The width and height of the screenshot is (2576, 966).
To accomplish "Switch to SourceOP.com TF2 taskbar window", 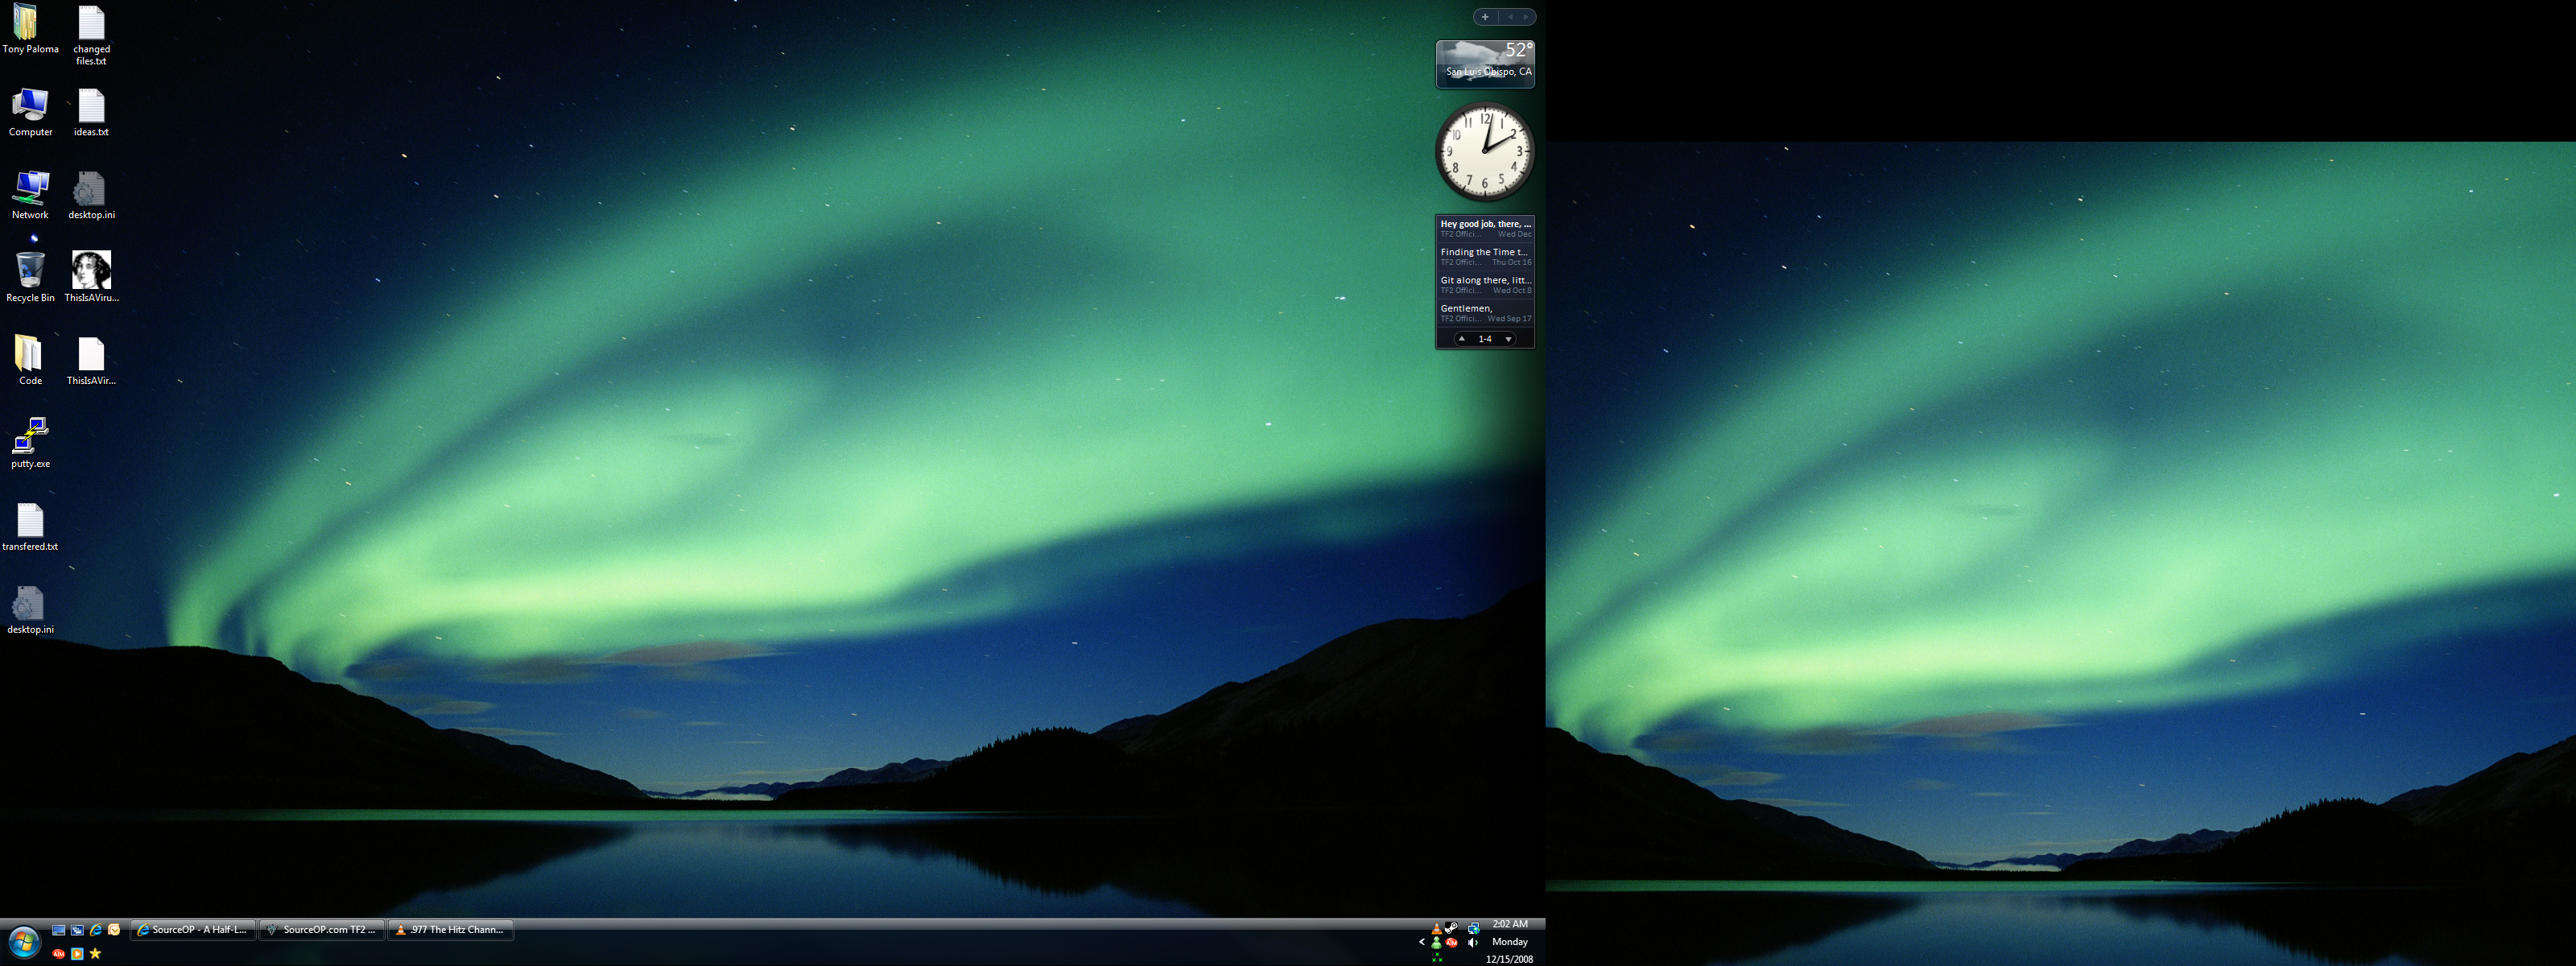I will [x=322, y=930].
